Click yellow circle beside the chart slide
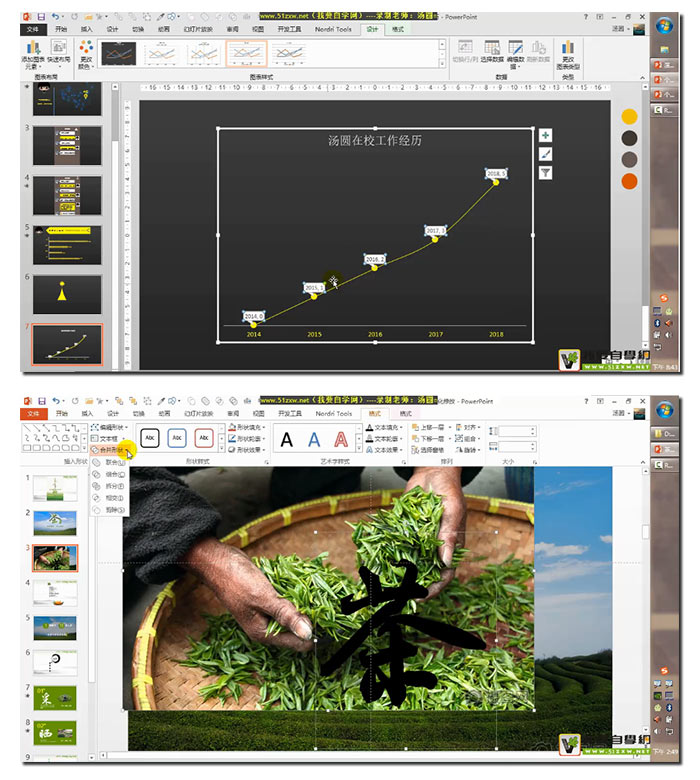This screenshot has width=700, height=780. coord(629,117)
